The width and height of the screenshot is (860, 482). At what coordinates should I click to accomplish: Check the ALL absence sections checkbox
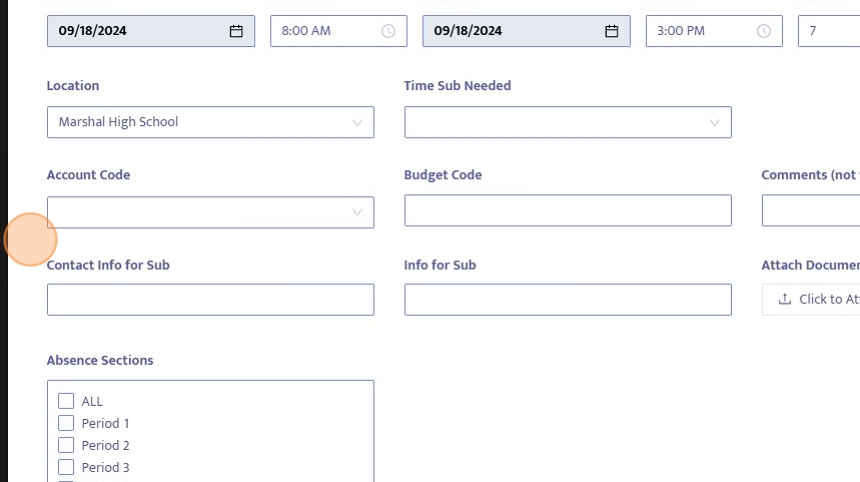coord(66,401)
